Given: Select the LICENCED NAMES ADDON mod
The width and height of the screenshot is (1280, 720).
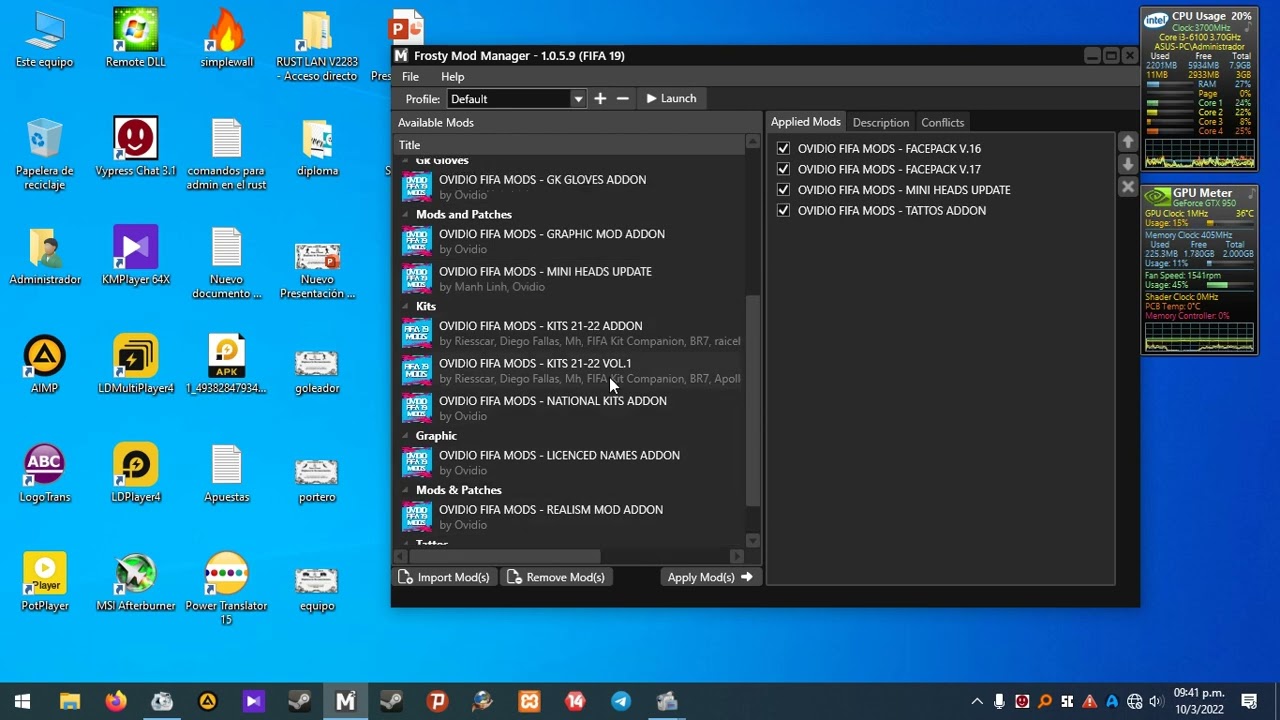Looking at the screenshot, I should coord(572,462).
